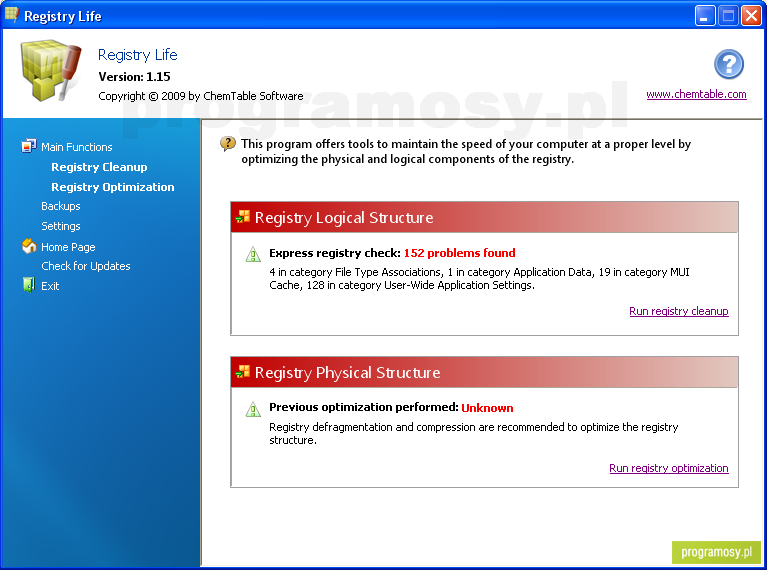Click the Registry Life cube logo

50,70
